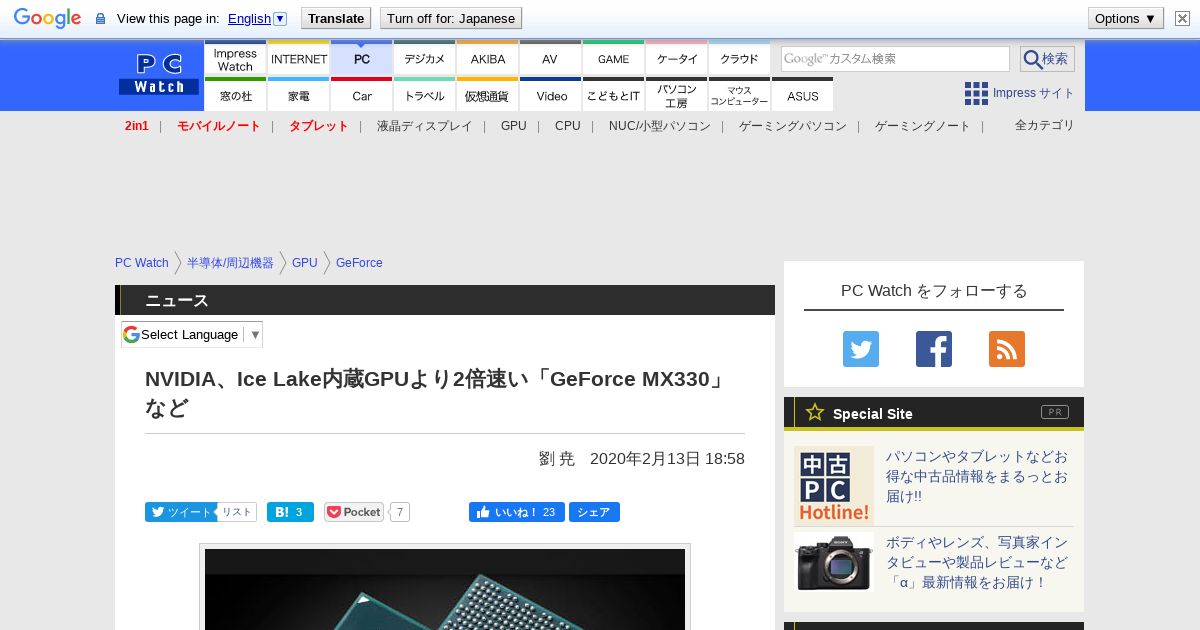This screenshot has width=1200, height=630.
Task: Click the PC Watch logo
Action: coord(159,74)
